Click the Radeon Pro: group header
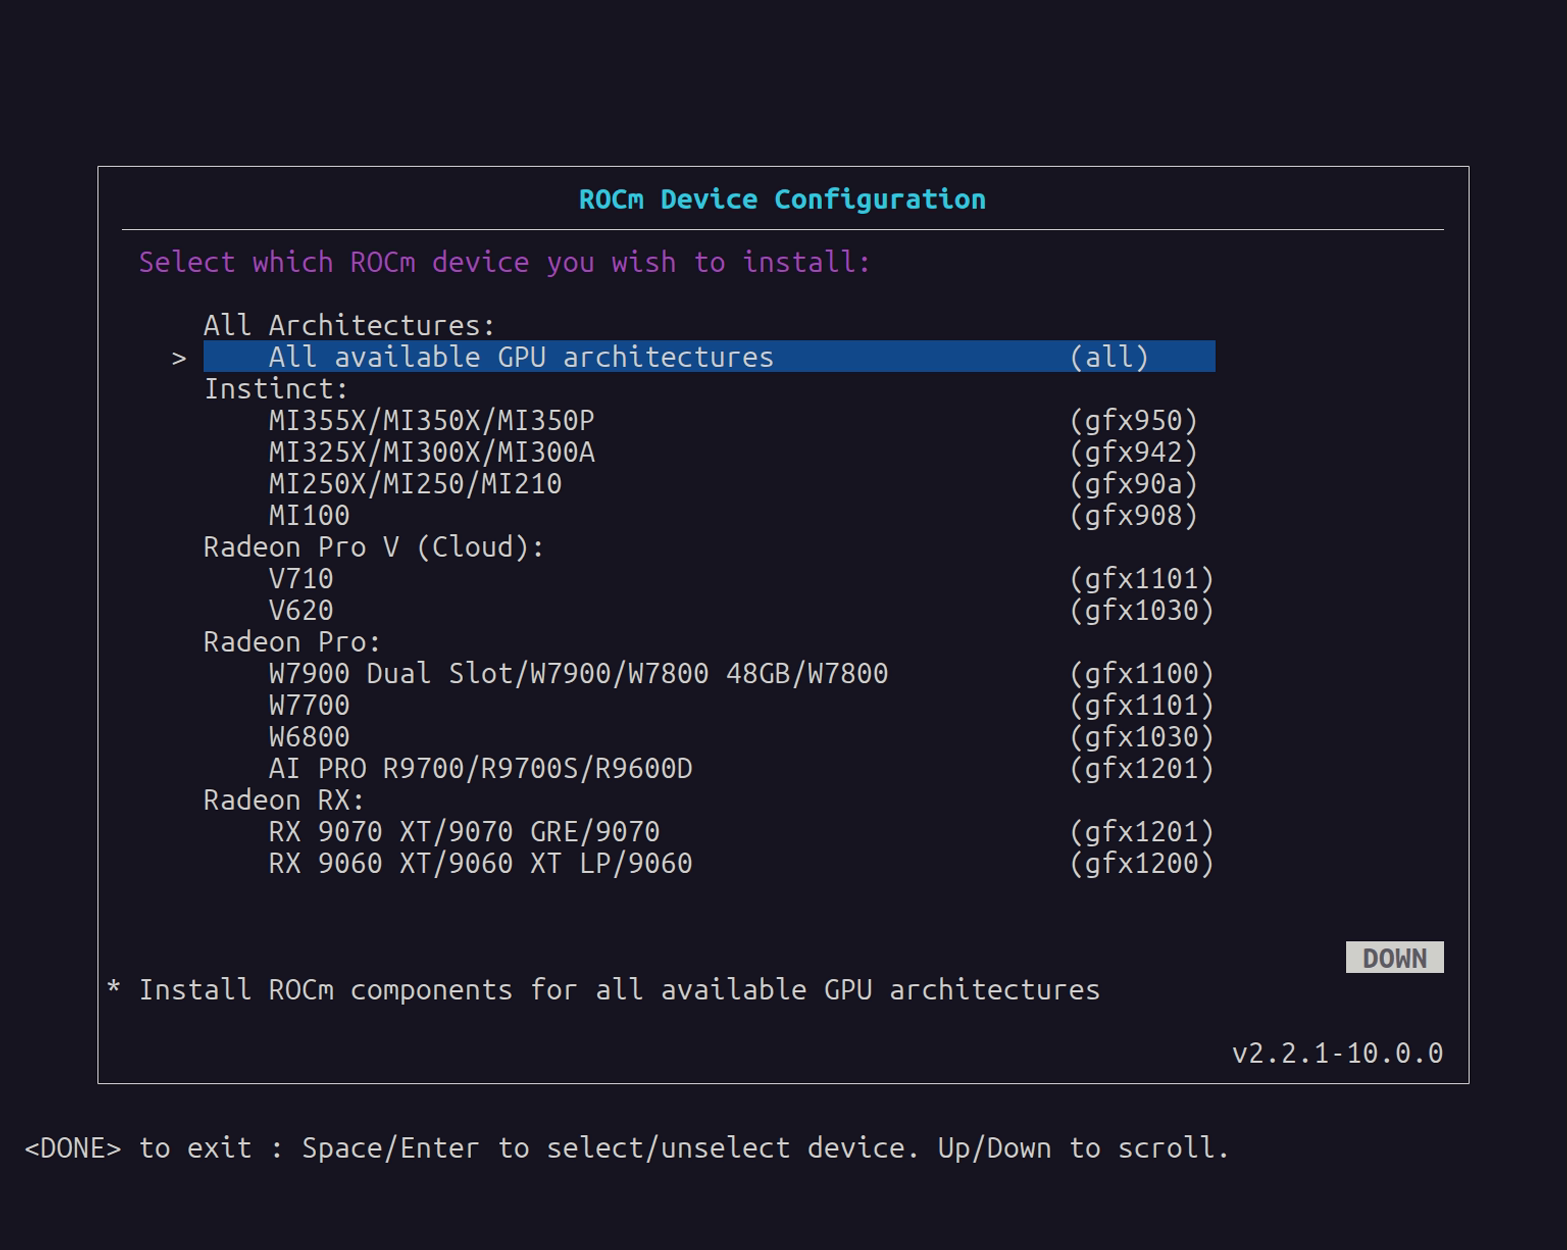This screenshot has height=1250, width=1567. (292, 642)
